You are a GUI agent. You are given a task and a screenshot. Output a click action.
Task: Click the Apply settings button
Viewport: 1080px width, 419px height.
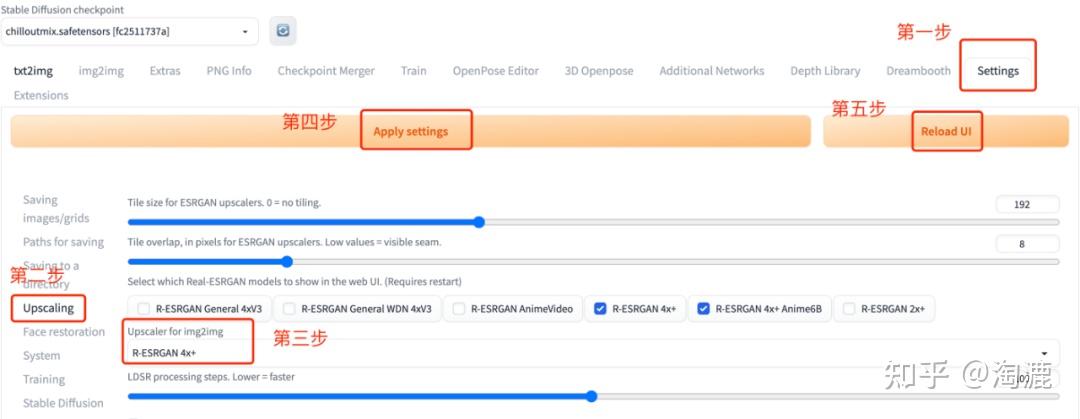(x=411, y=131)
